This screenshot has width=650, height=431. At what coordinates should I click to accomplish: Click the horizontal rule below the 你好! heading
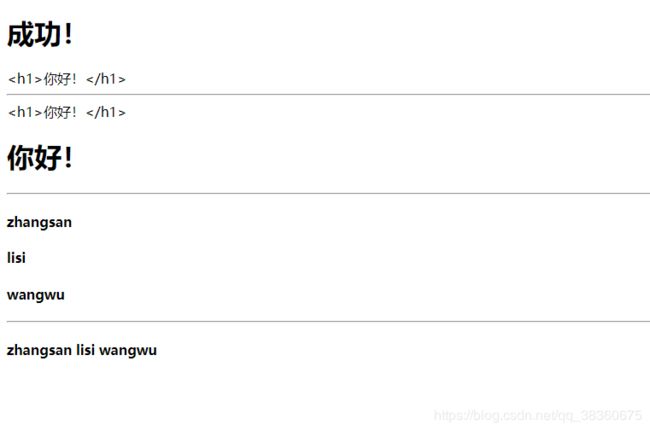coord(328,193)
